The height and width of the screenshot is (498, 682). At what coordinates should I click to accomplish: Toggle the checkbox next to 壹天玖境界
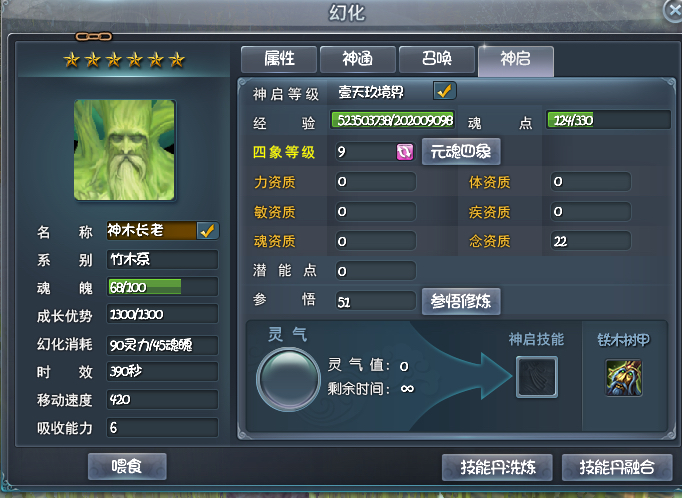tap(445, 91)
